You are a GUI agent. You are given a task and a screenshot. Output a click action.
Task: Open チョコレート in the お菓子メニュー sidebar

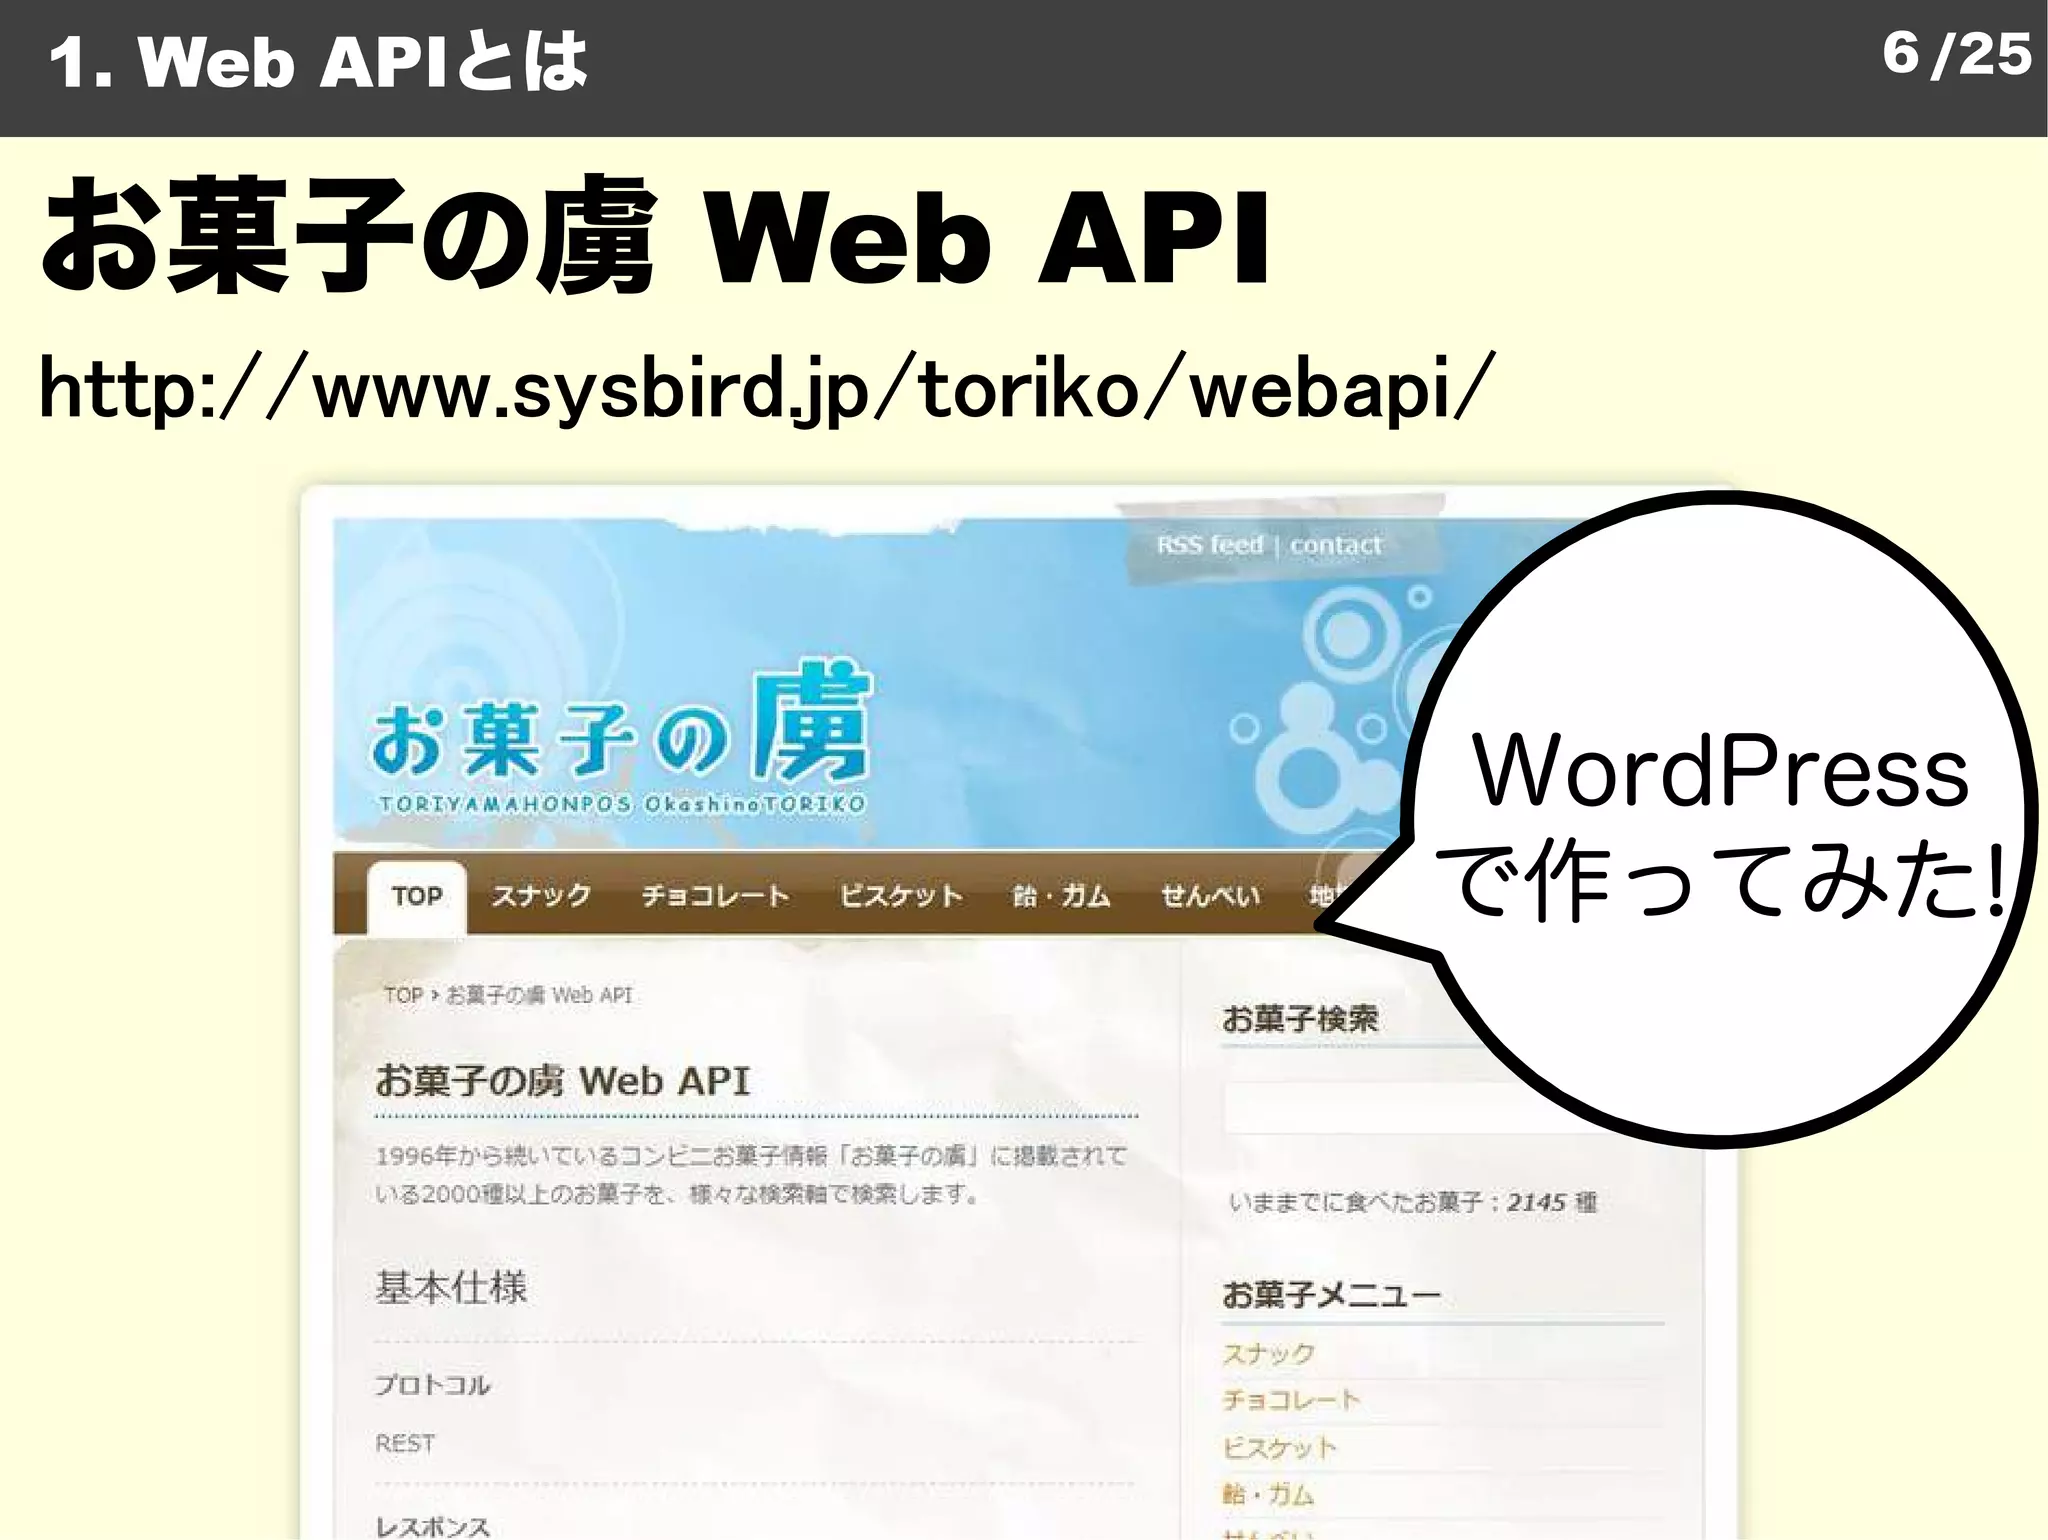click(x=1291, y=1400)
